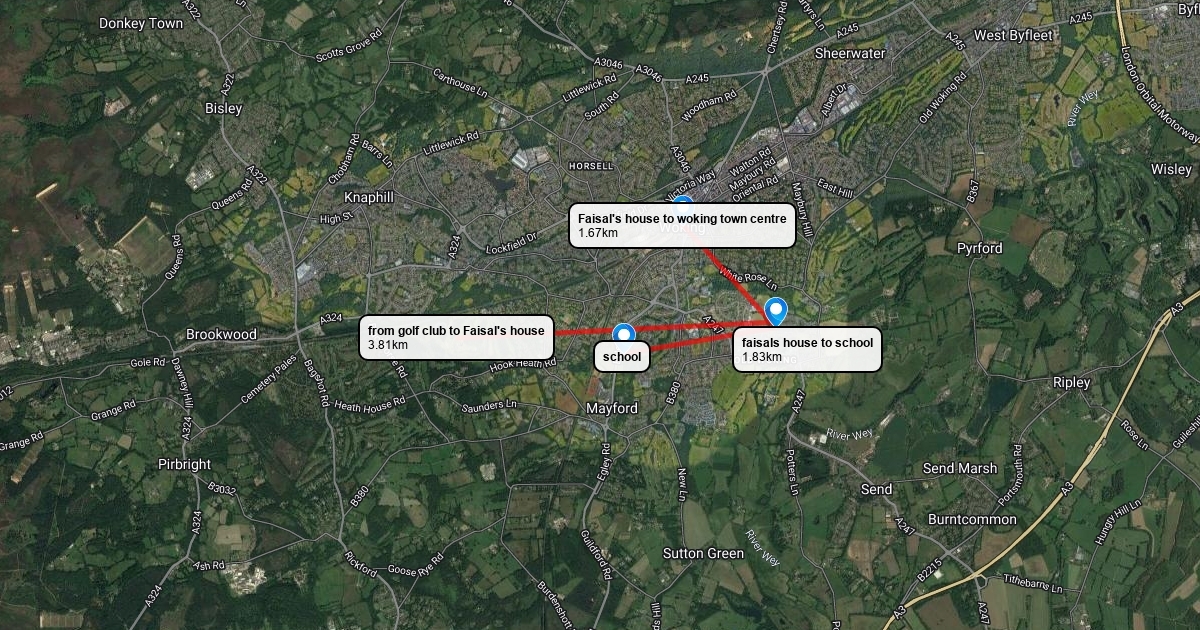Image resolution: width=1200 pixels, height=630 pixels.
Task: Click the red line between golf club label and school pin
Action: [583, 332]
